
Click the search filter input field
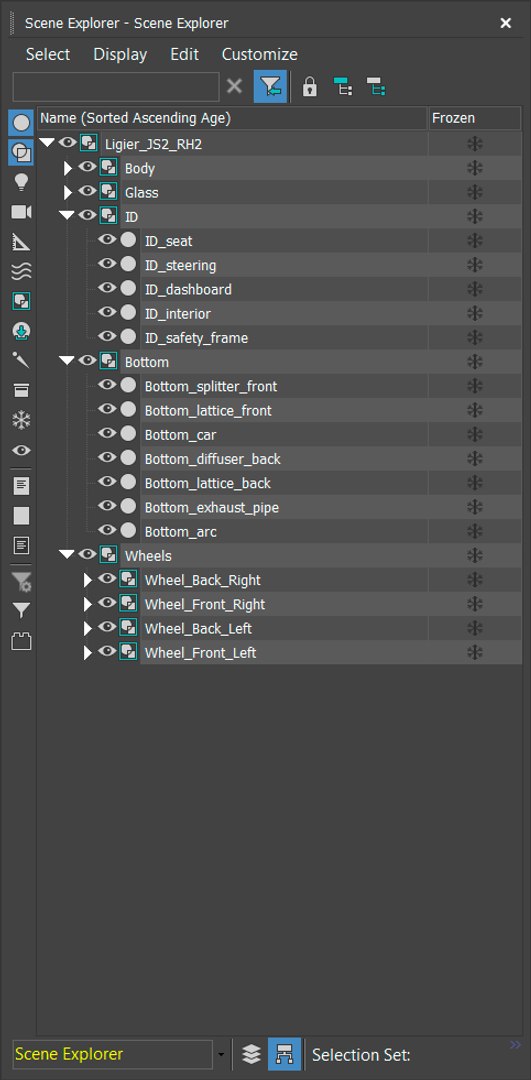click(116, 87)
